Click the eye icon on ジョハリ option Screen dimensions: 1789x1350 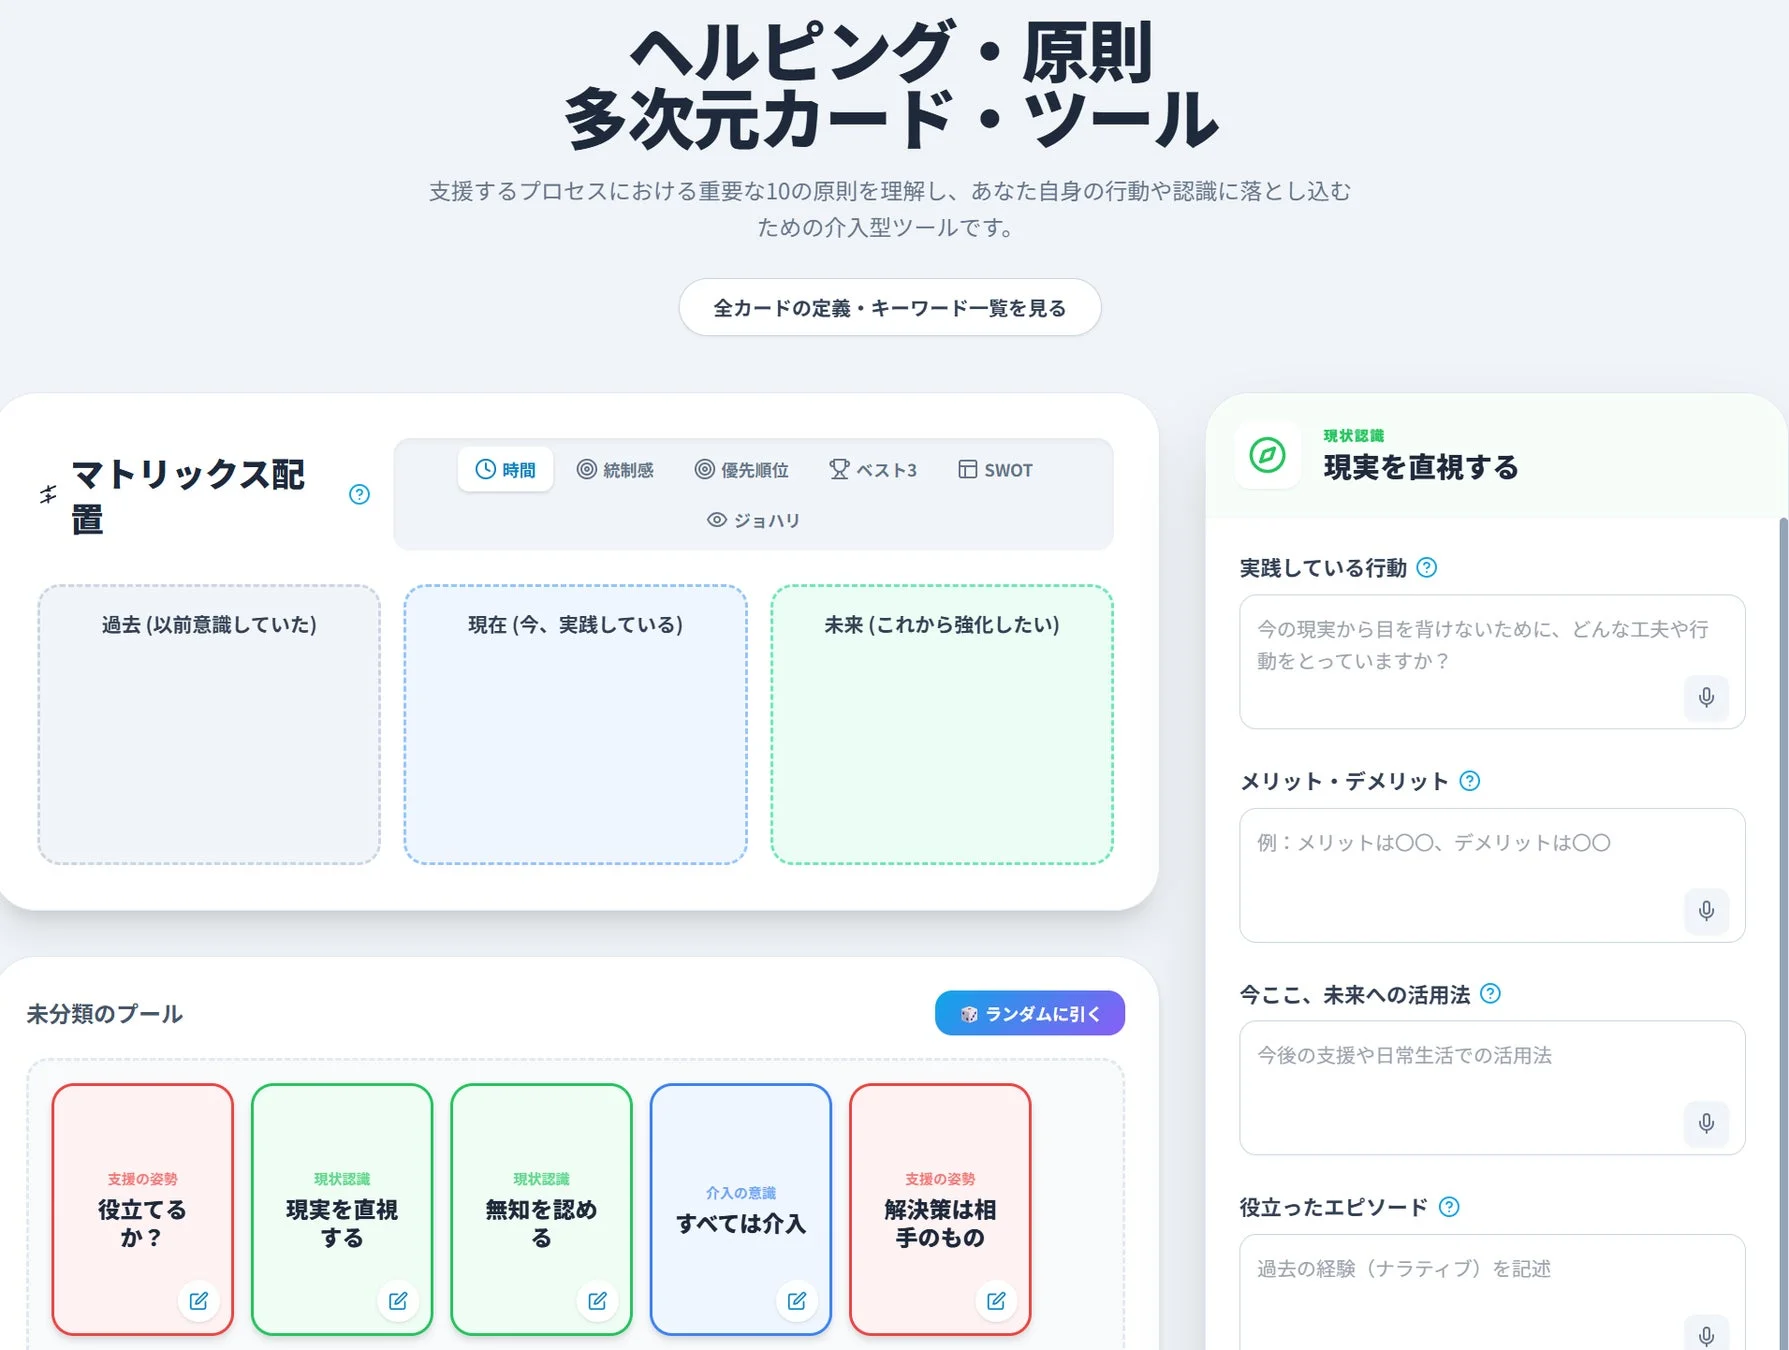click(716, 520)
